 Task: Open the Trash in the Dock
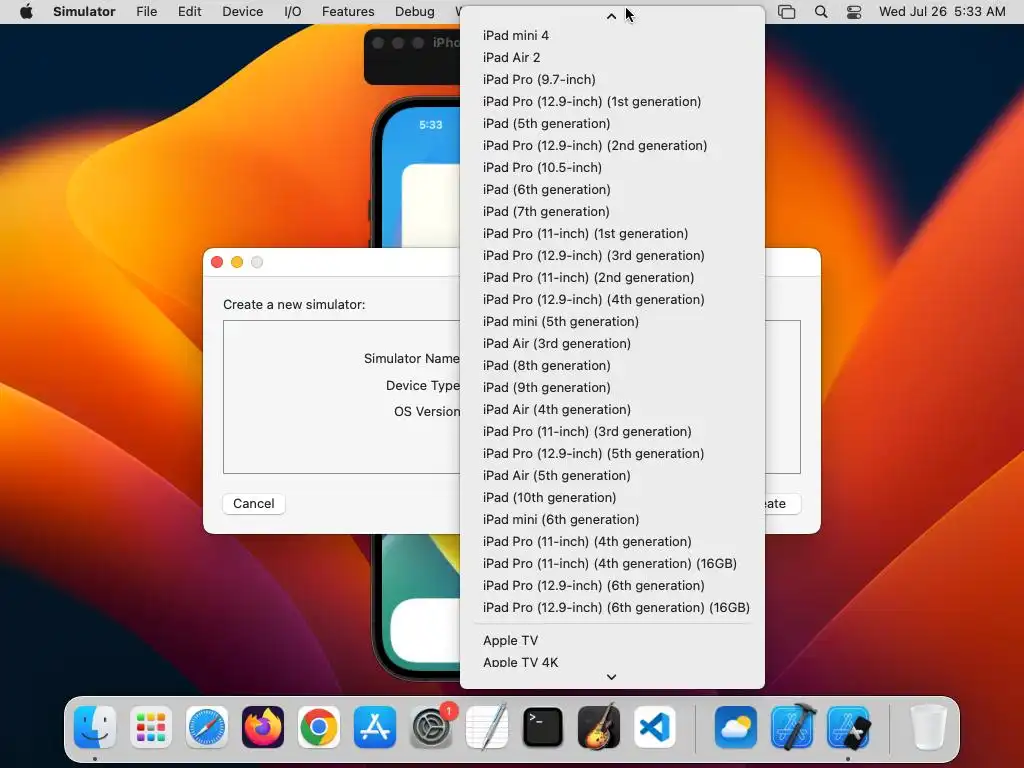click(929, 727)
